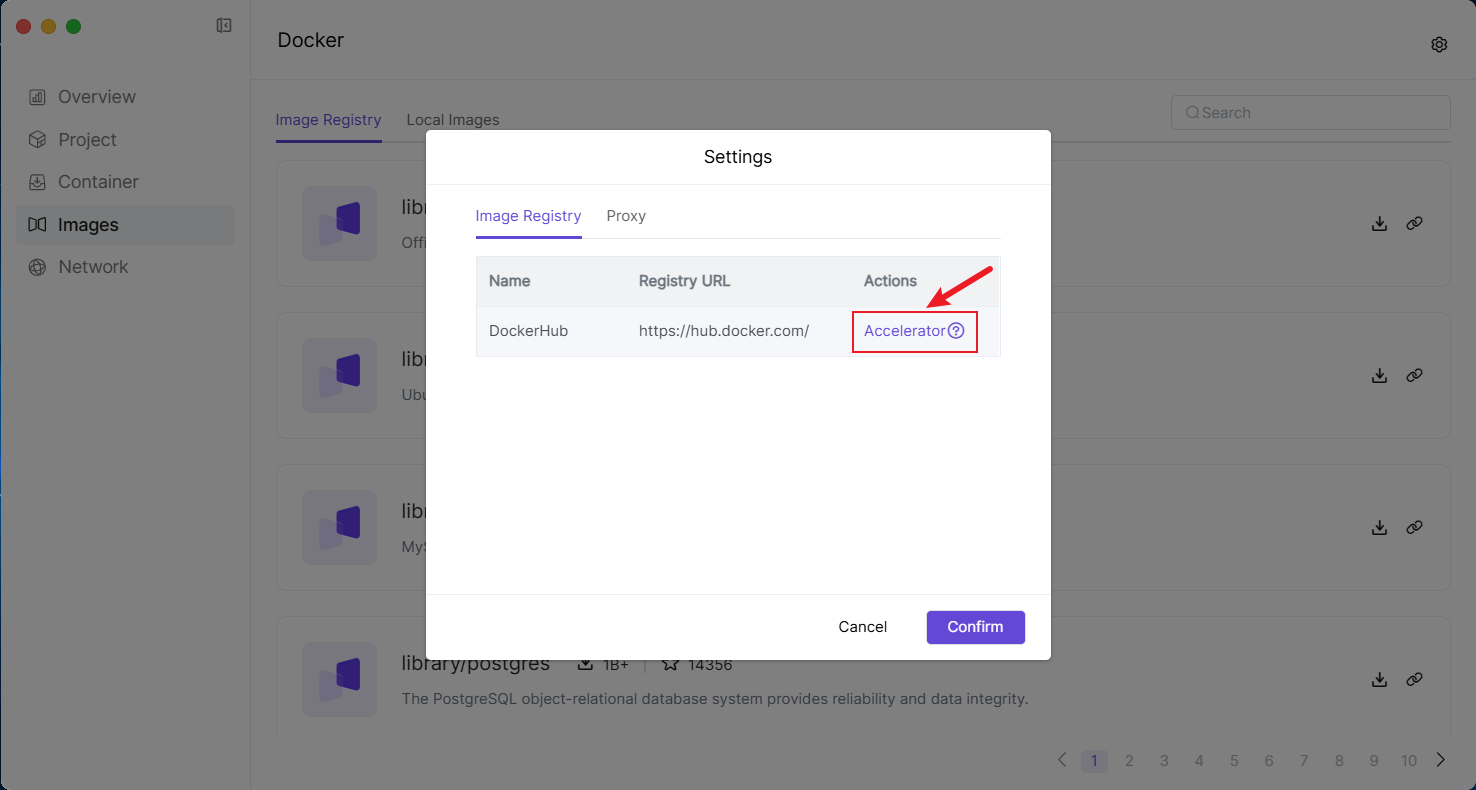The width and height of the screenshot is (1476, 790).
Task: Click download icon for library/postgres image
Action: (1379, 679)
